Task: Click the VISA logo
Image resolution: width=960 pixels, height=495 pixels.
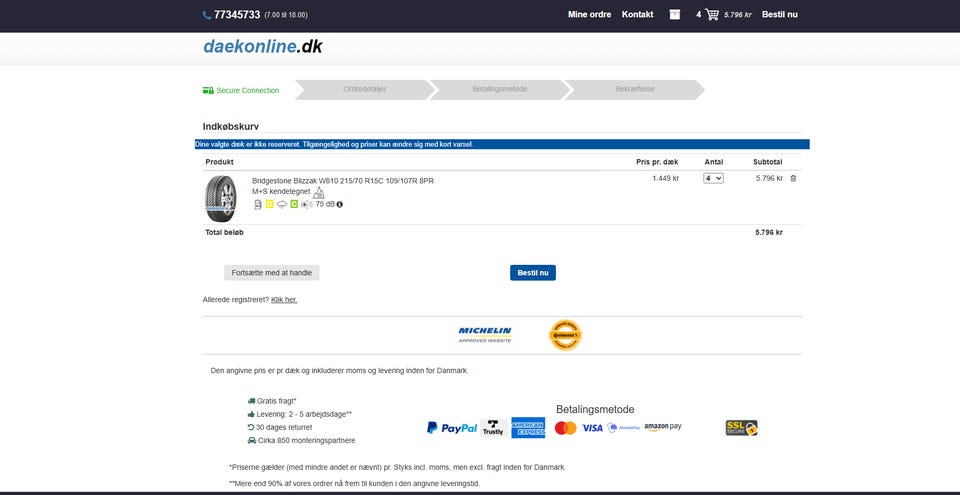Action: click(593, 428)
